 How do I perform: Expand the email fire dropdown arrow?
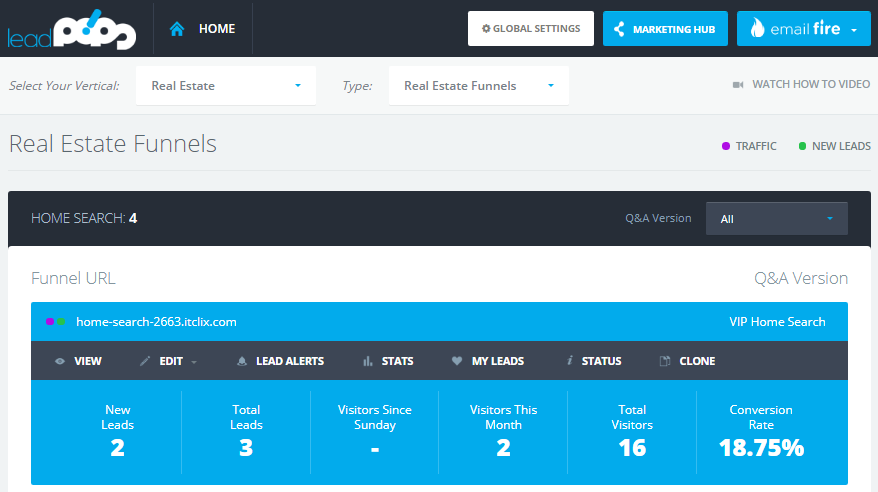[x=854, y=30]
